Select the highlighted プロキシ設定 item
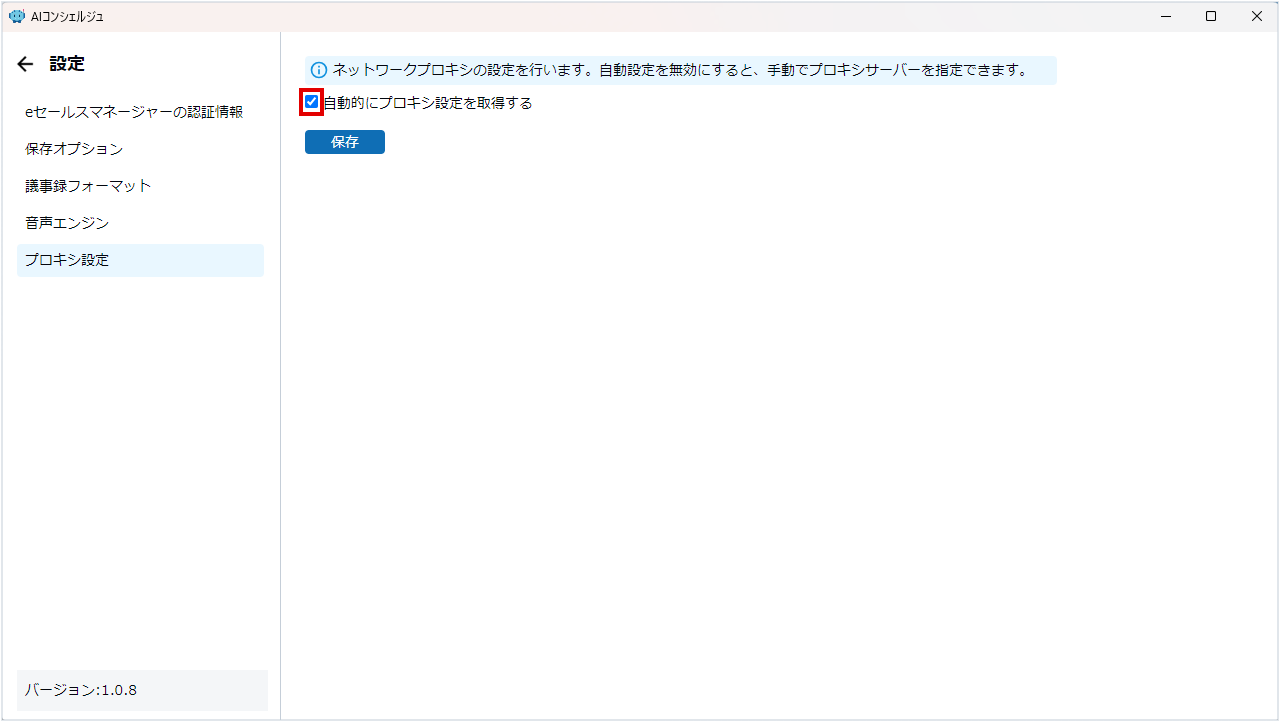 (x=67, y=260)
